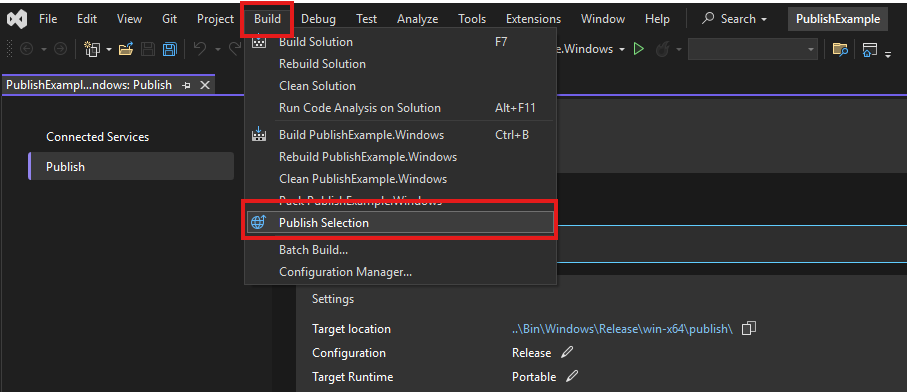Click the New Project toolbar icon
907x392 pixels.
coord(92,49)
